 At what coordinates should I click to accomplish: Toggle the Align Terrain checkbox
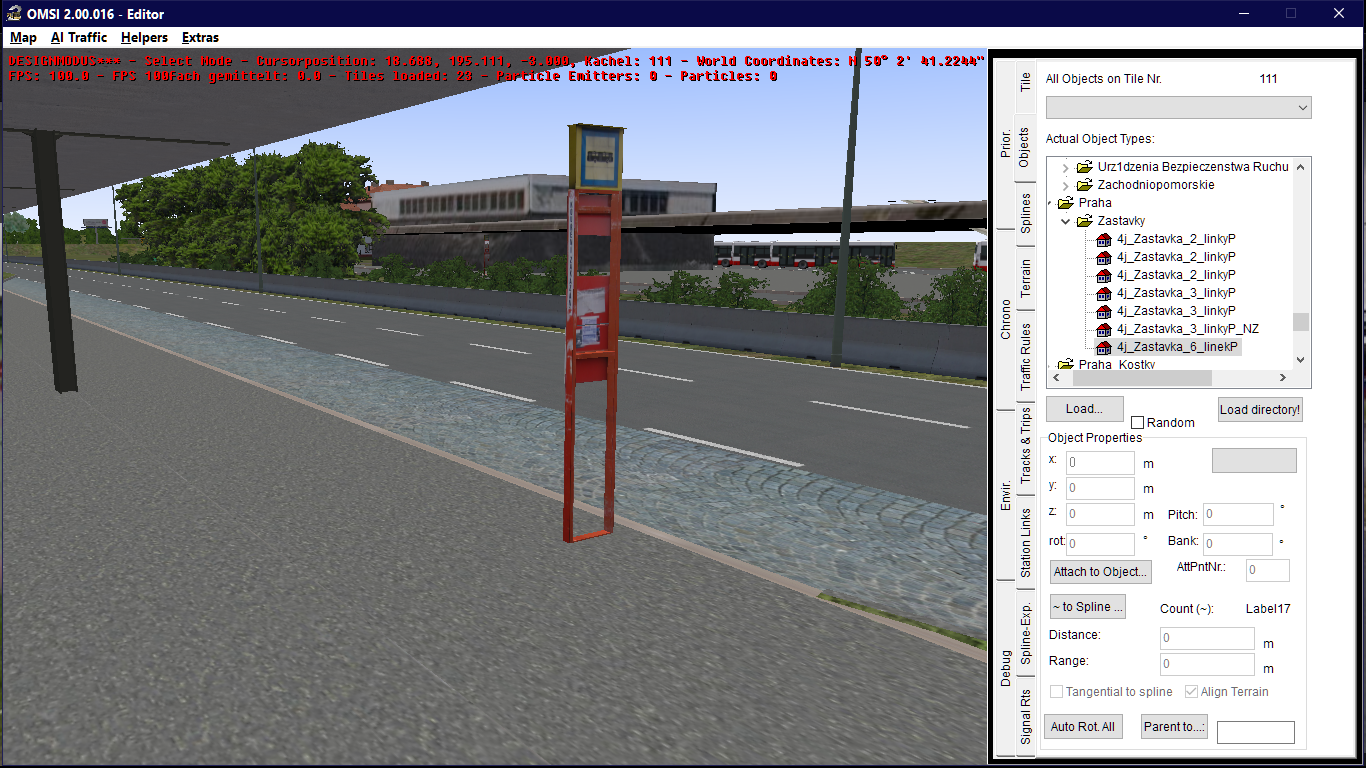(x=1191, y=692)
